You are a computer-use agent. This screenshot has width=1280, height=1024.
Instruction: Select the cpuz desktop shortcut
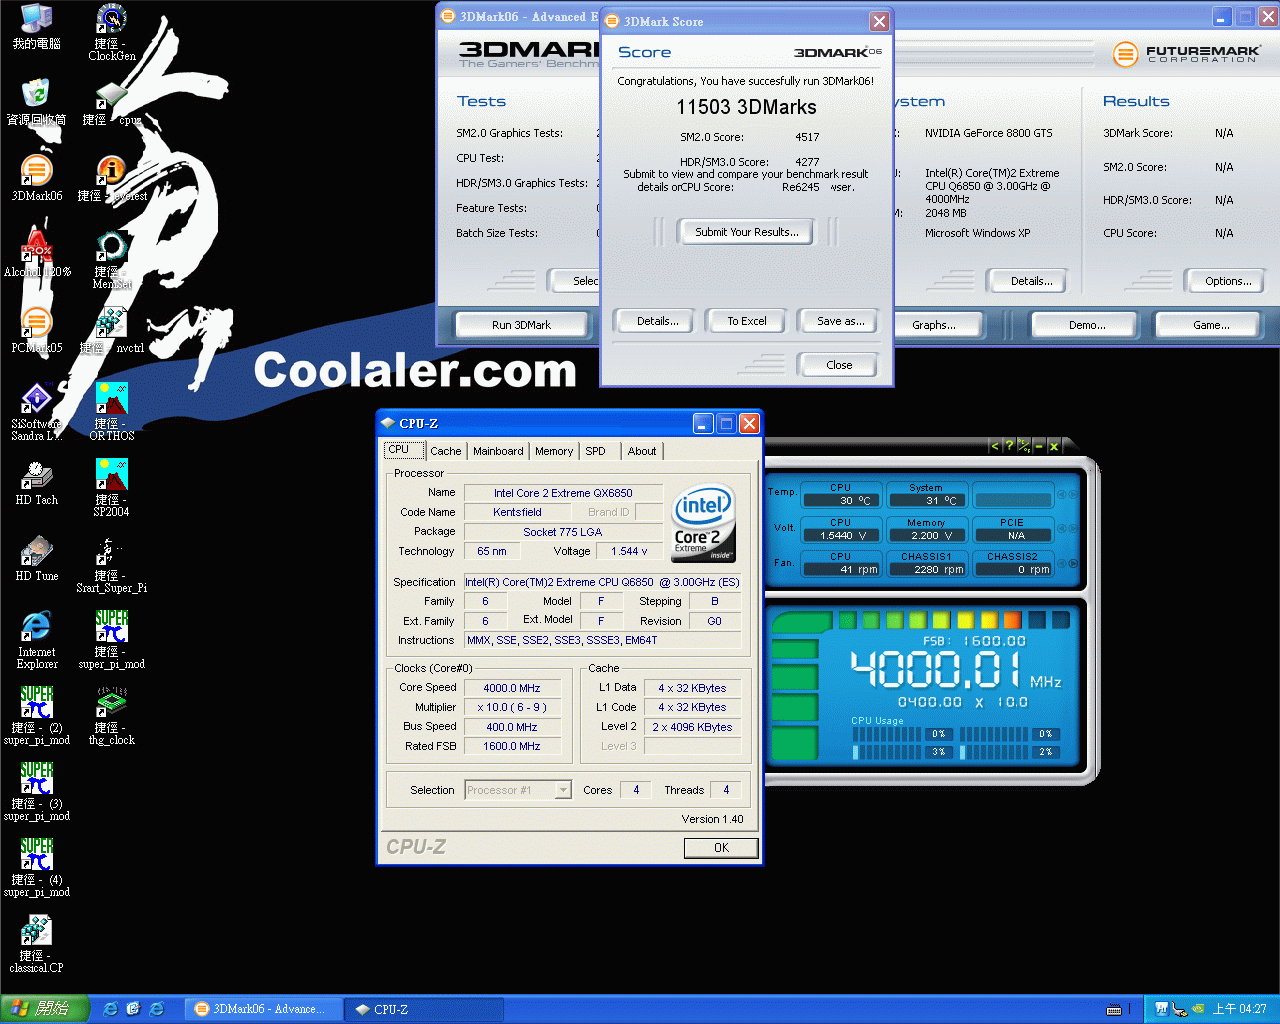click(x=112, y=102)
